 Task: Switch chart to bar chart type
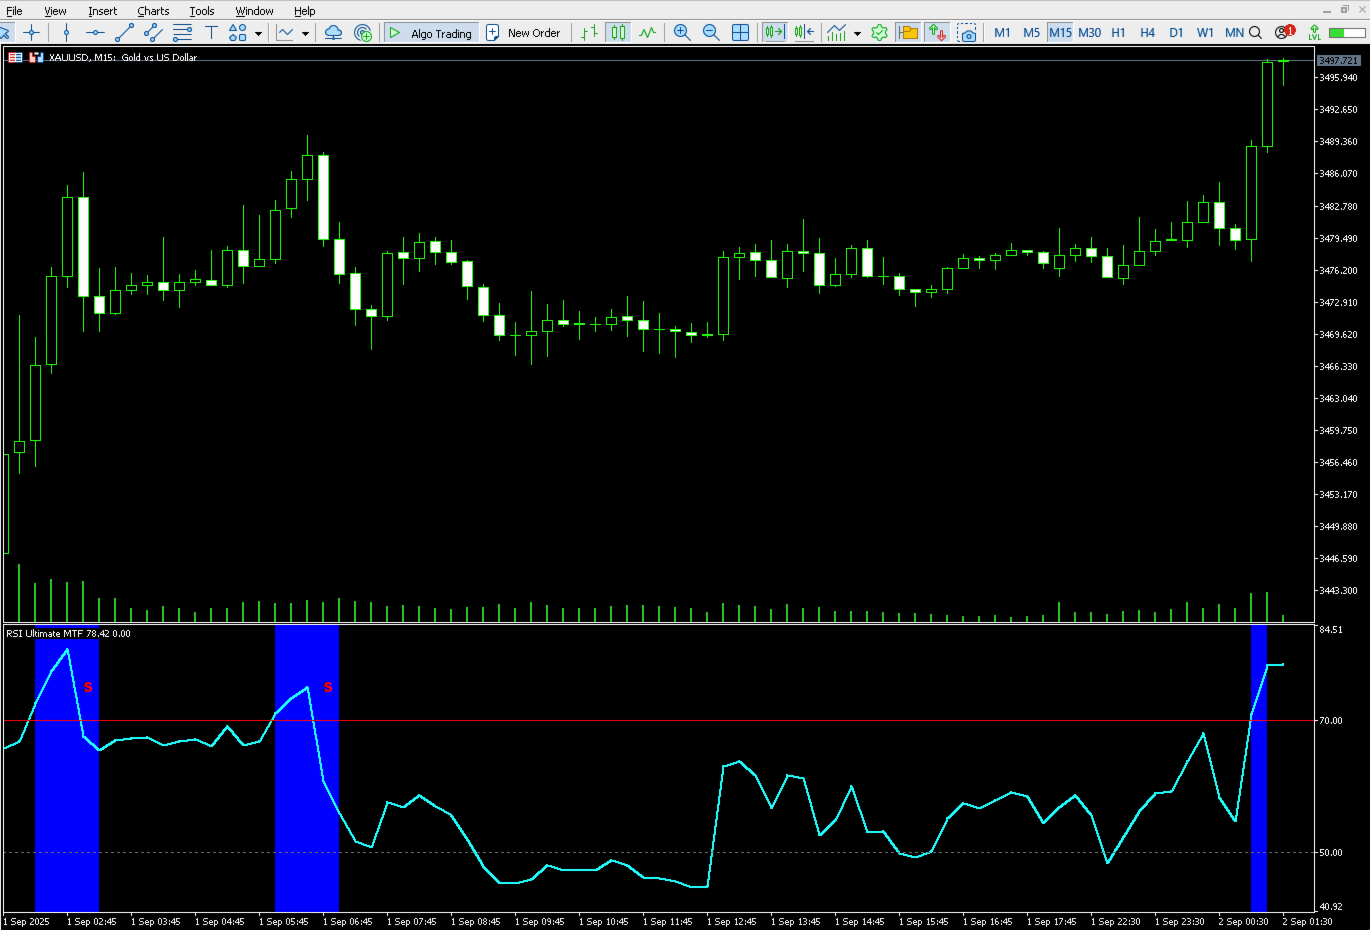point(590,33)
